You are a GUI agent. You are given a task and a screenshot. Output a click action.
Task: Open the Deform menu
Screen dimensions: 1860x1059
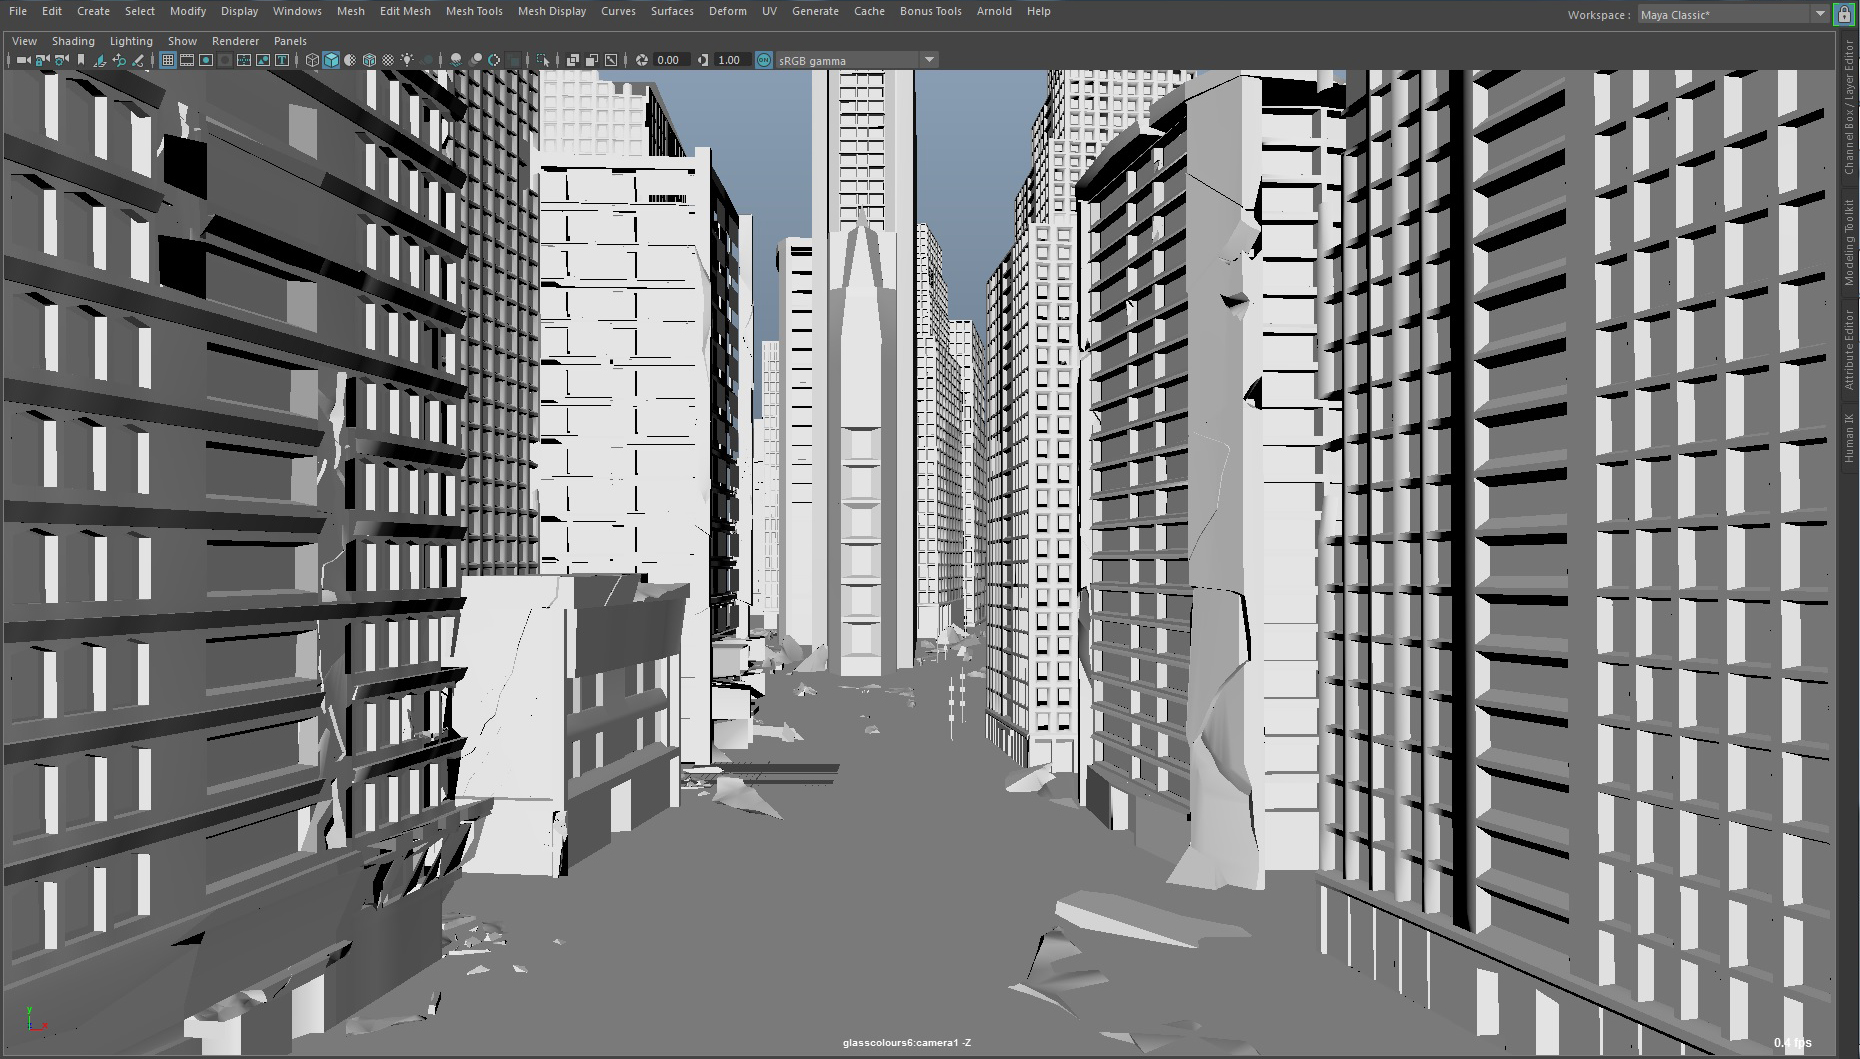coord(728,11)
